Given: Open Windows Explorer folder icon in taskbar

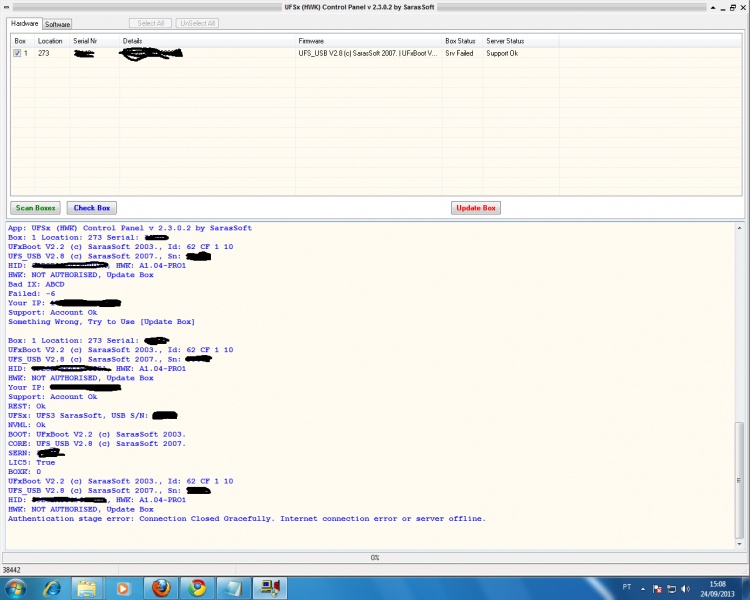Looking at the screenshot, I should coord(87,589).
